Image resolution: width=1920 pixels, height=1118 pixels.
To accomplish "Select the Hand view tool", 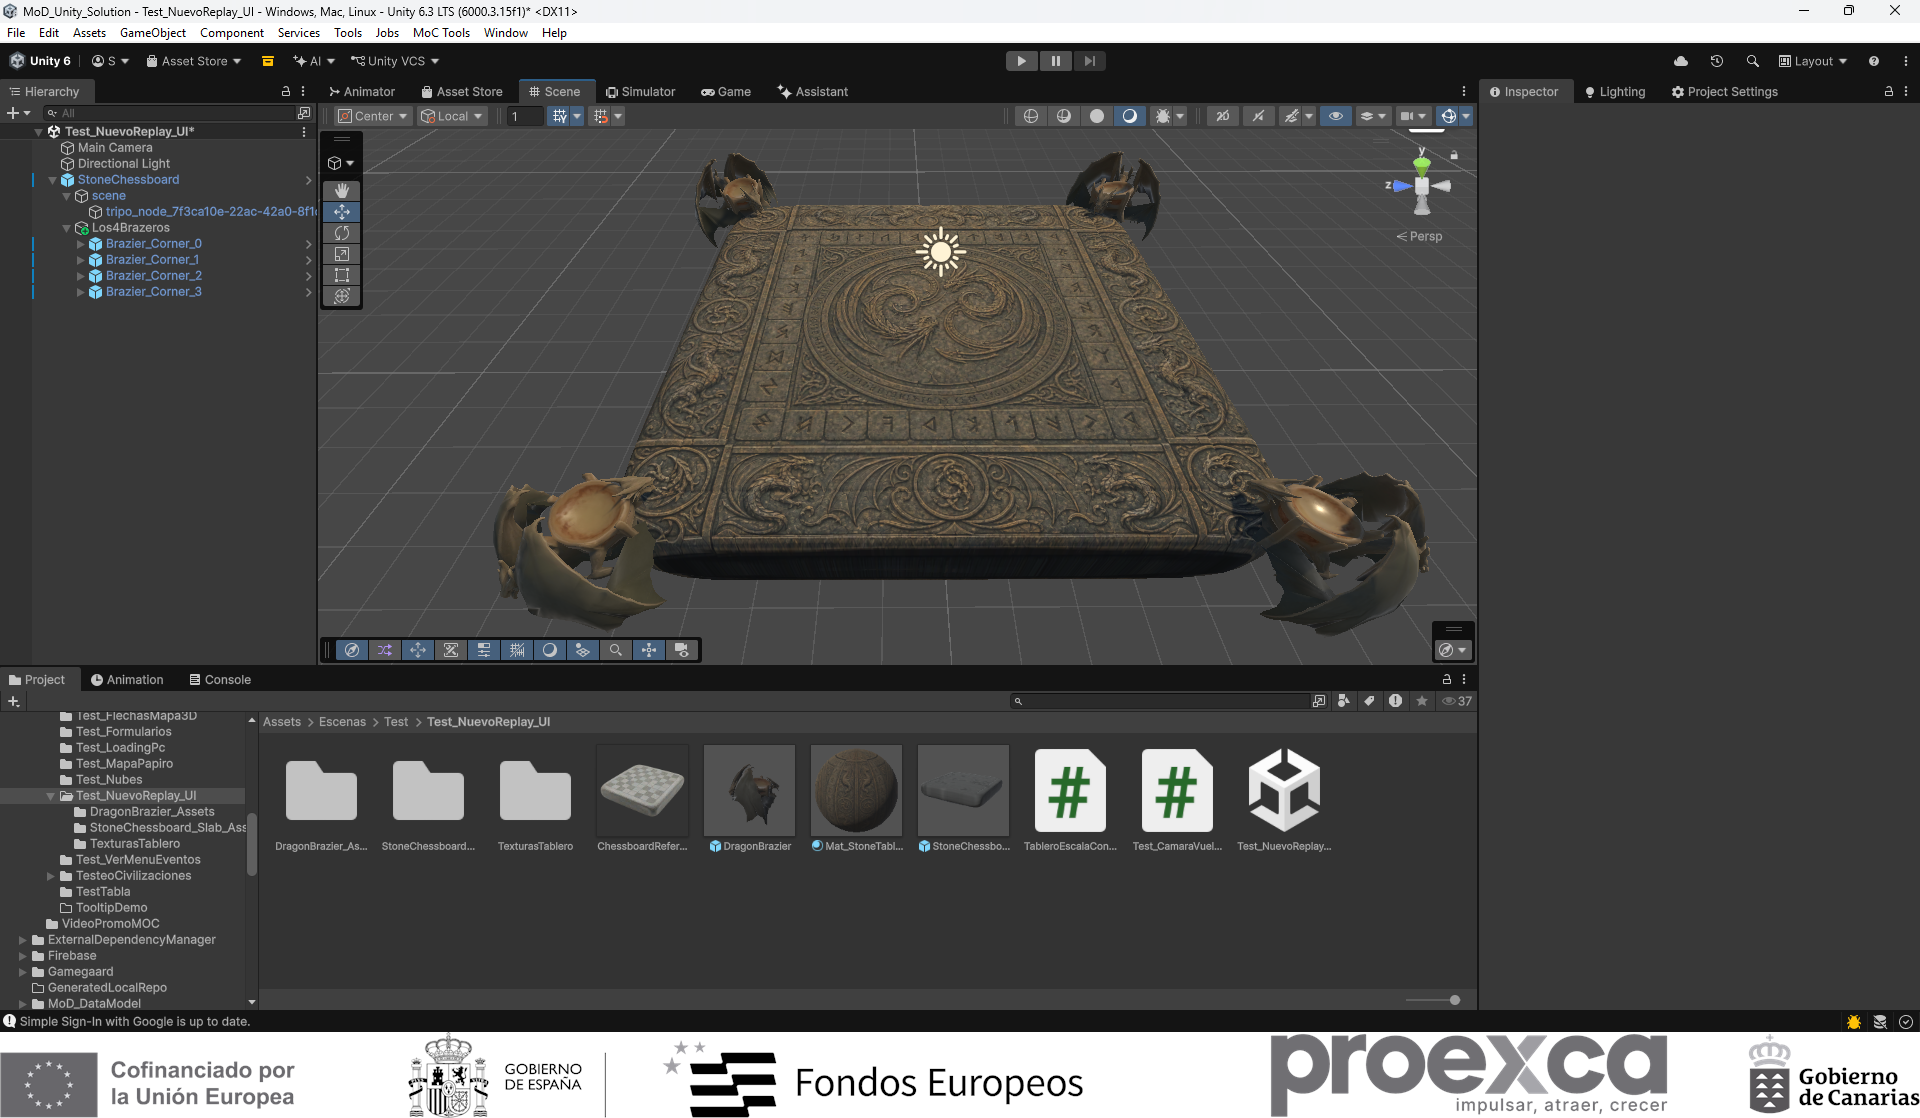I will tap(342, 190).
